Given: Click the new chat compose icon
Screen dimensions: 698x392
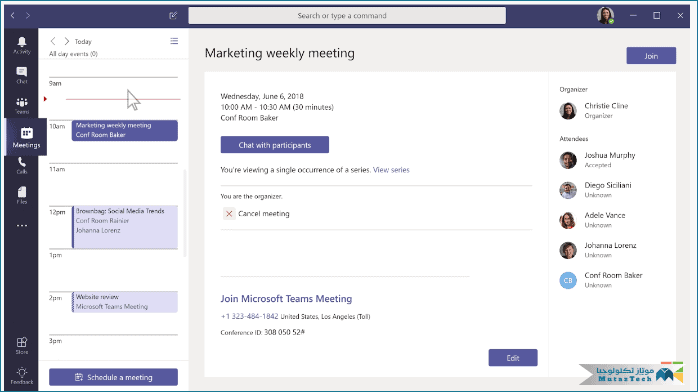Looking at the screenshot, I should (x=173, y=16).
